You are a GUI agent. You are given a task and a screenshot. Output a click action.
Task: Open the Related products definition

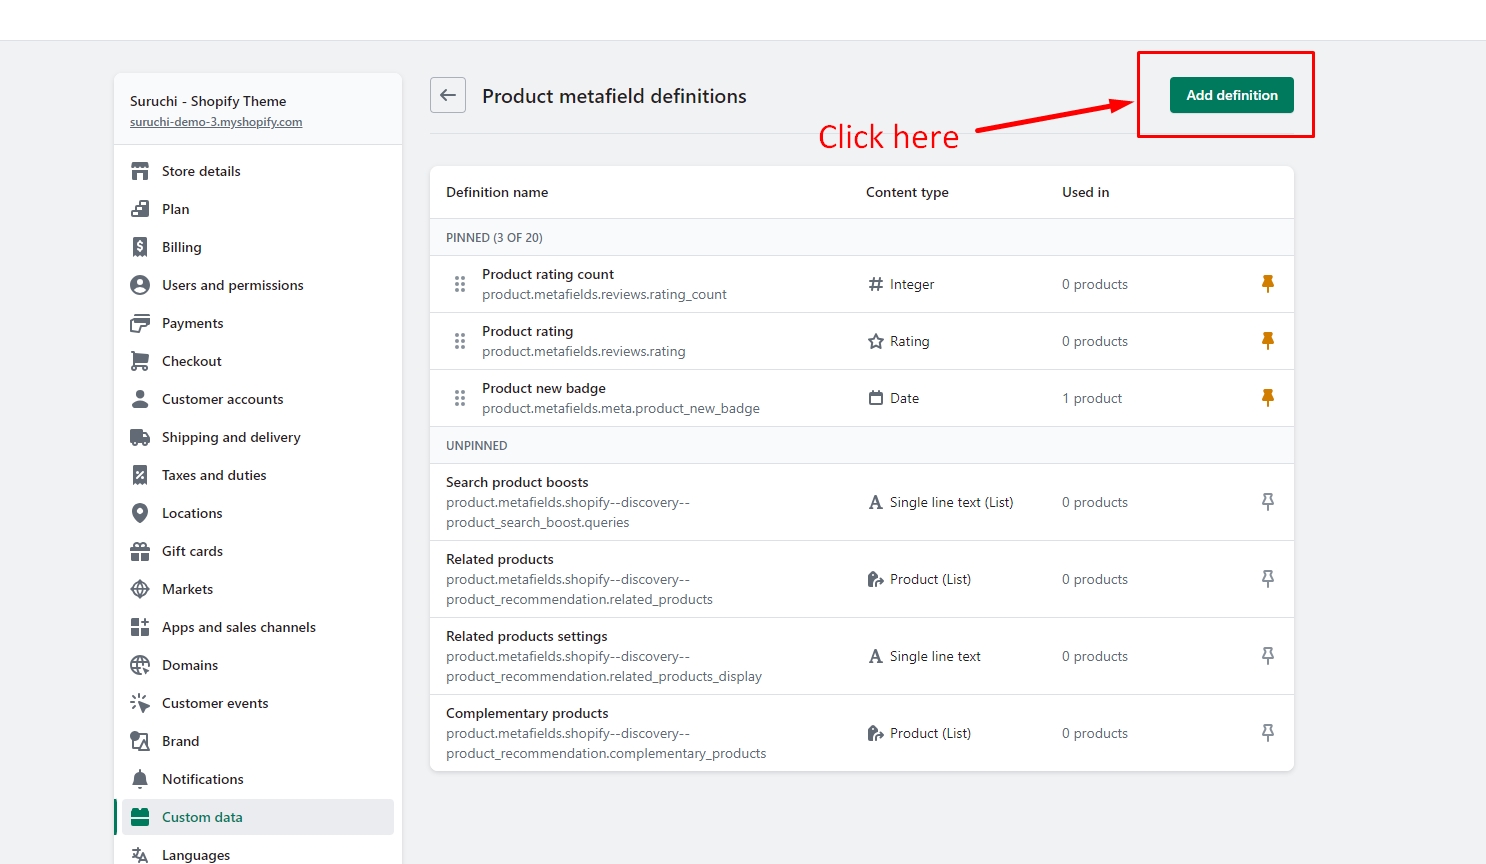[500, 559]
